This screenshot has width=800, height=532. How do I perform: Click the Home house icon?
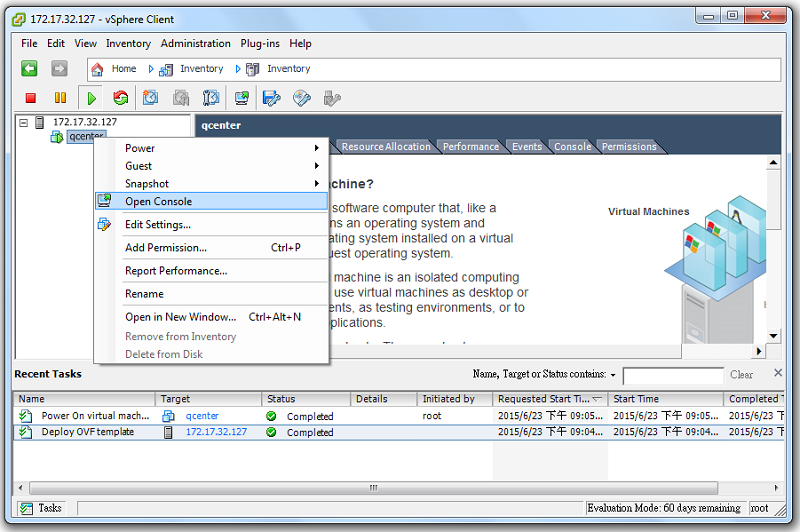[97, 69]
